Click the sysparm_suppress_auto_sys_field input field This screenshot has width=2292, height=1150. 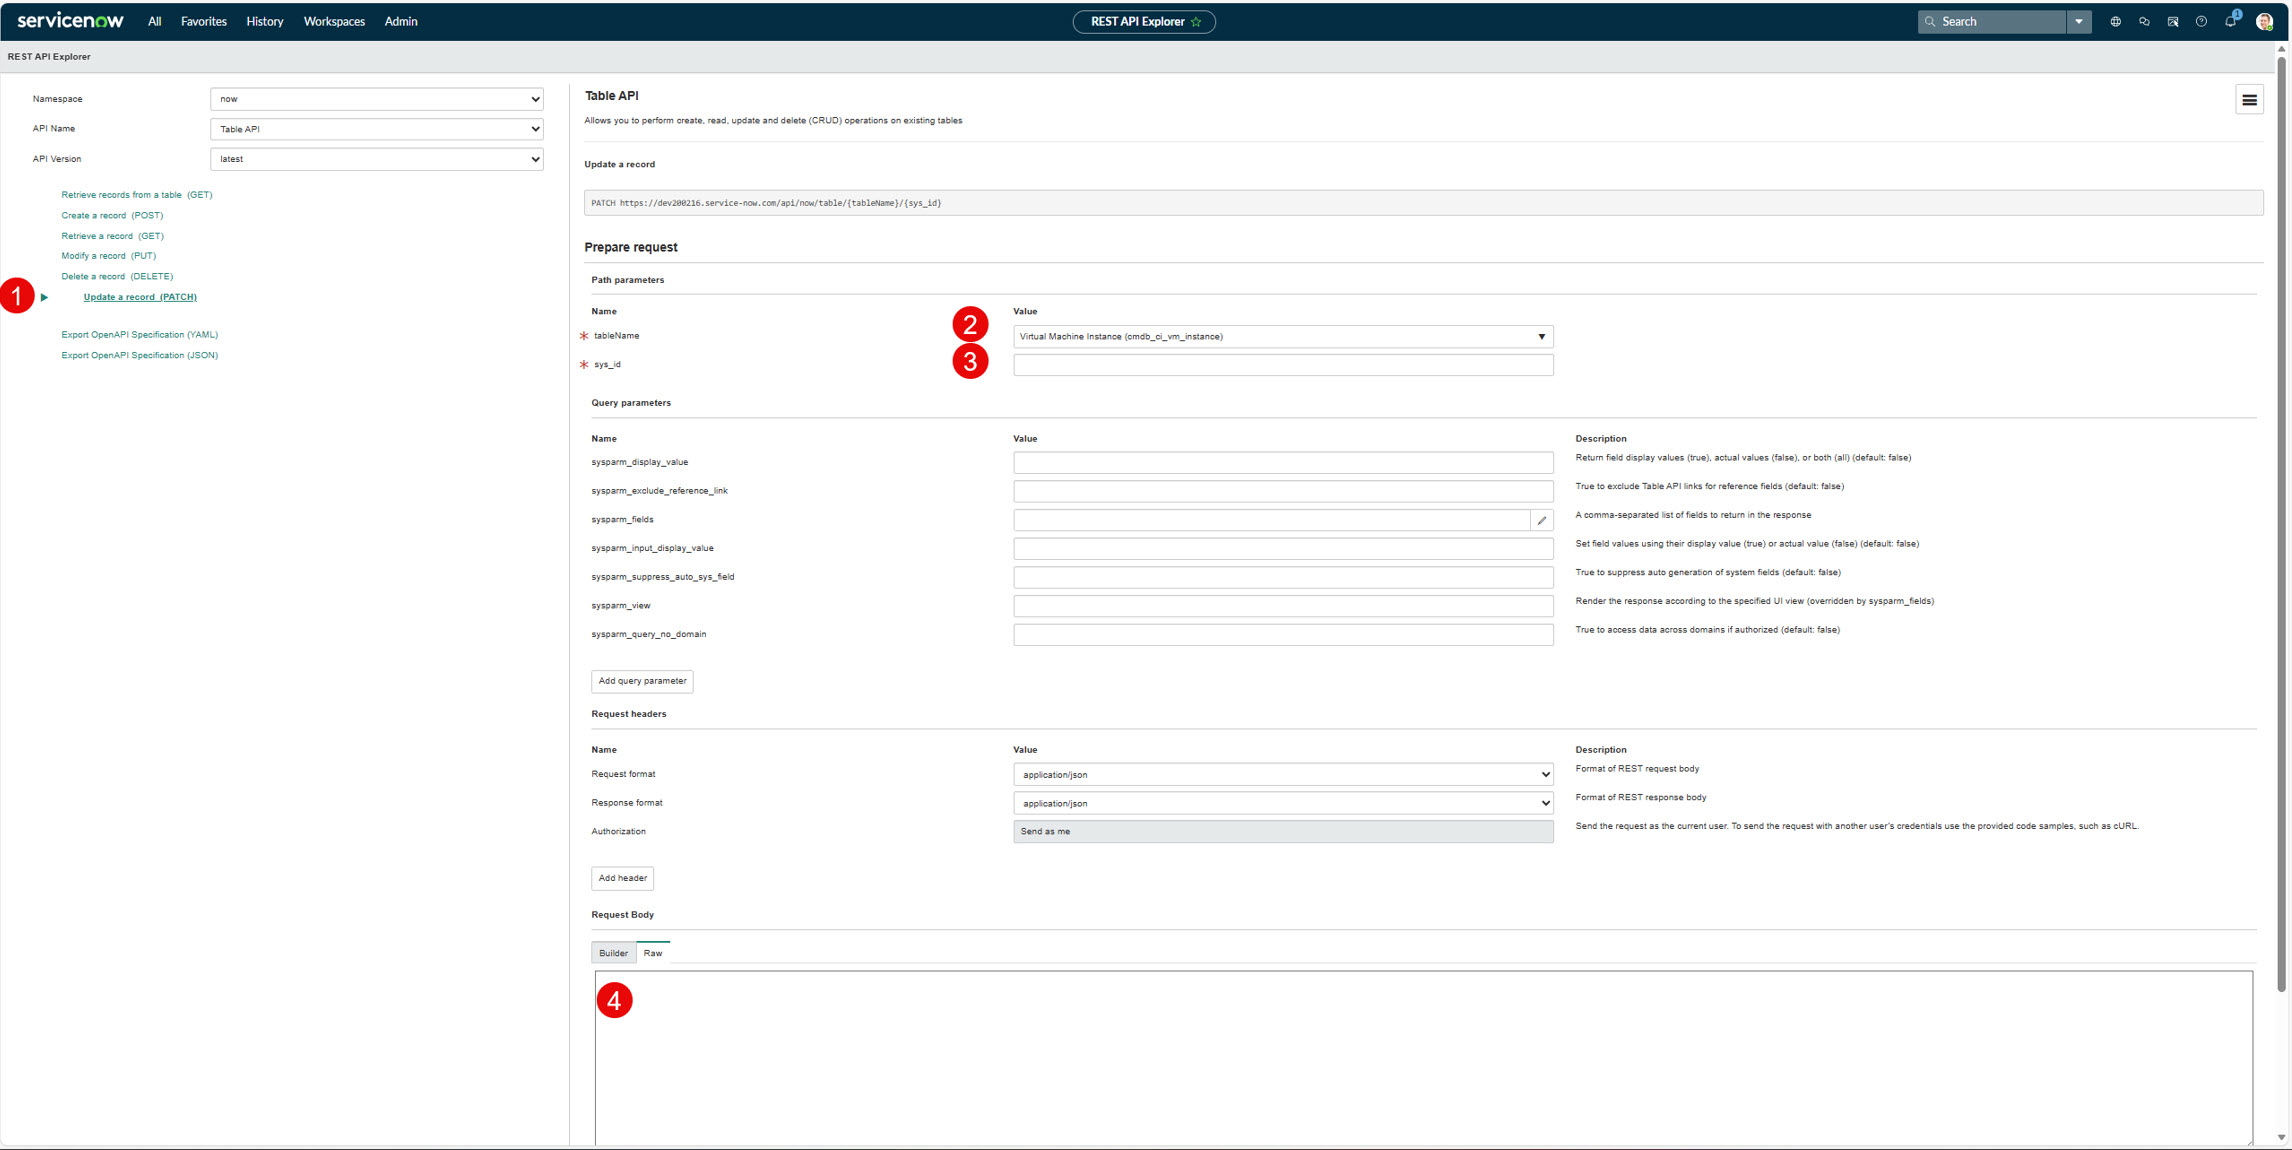click(1283, 577)
